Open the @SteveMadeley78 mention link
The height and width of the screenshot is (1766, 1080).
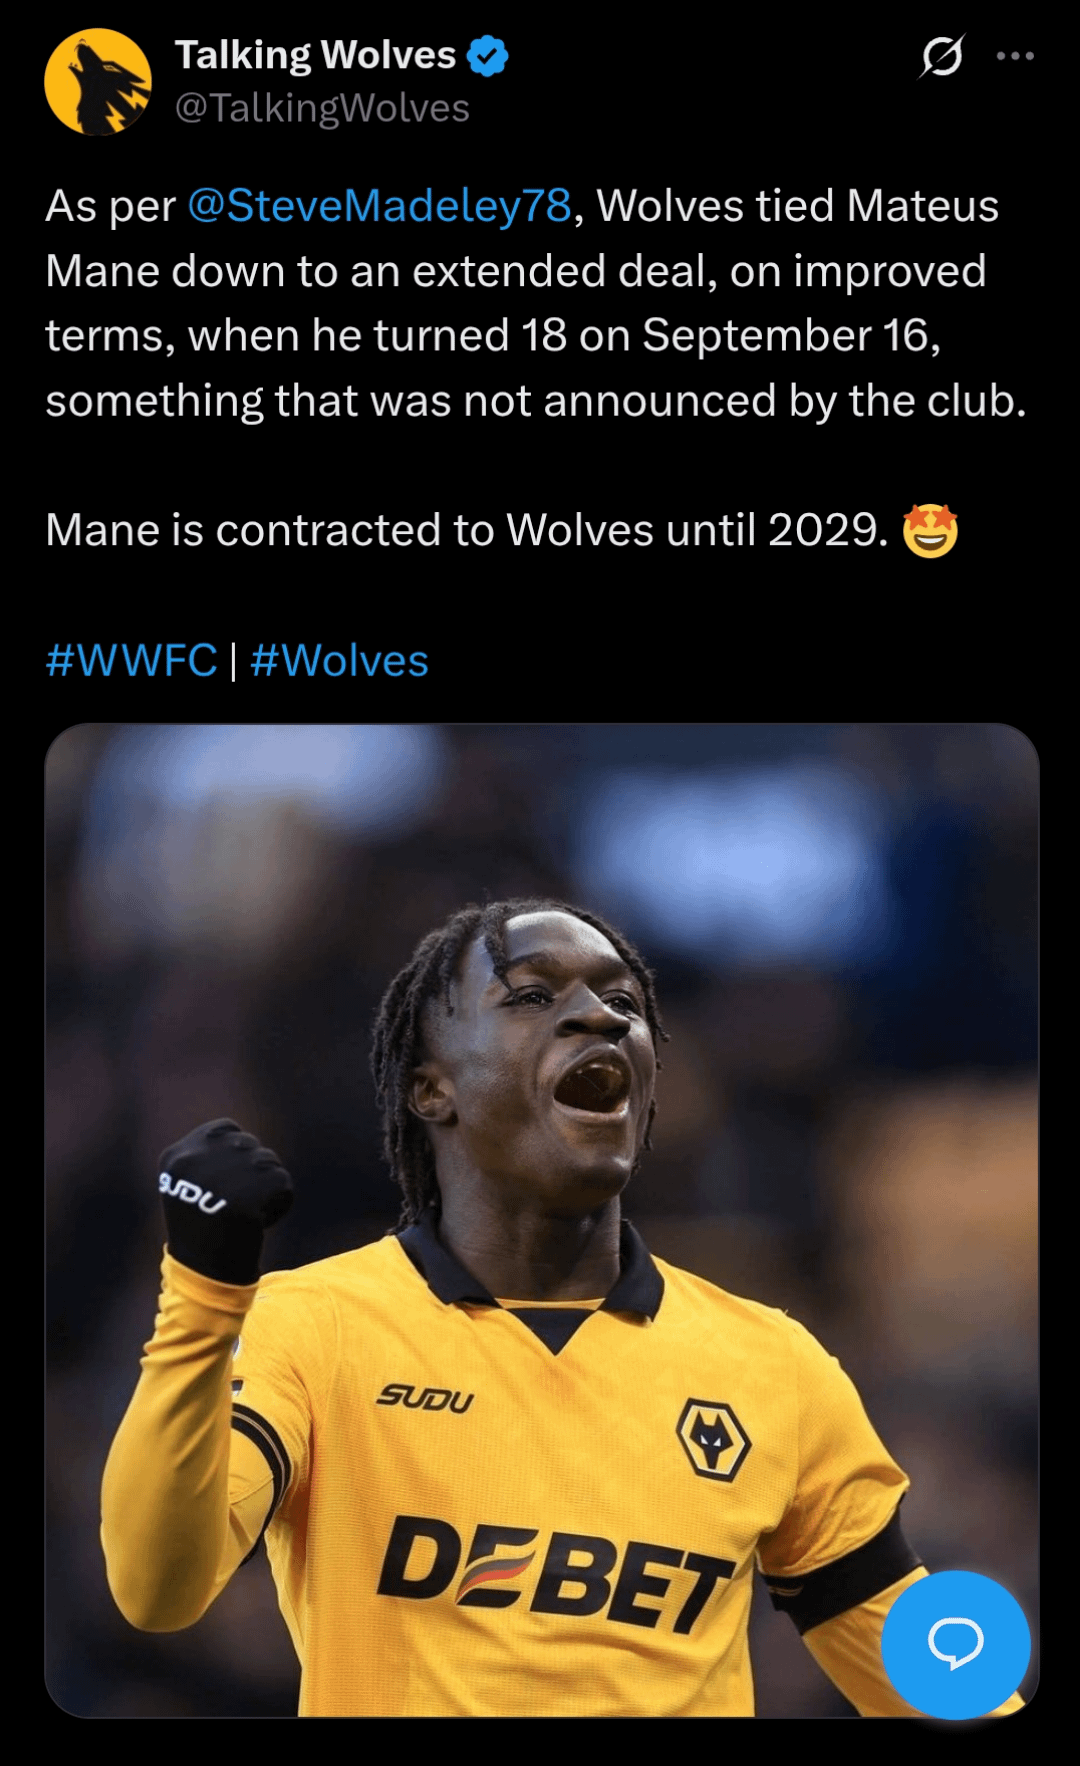tap(380, 206)
